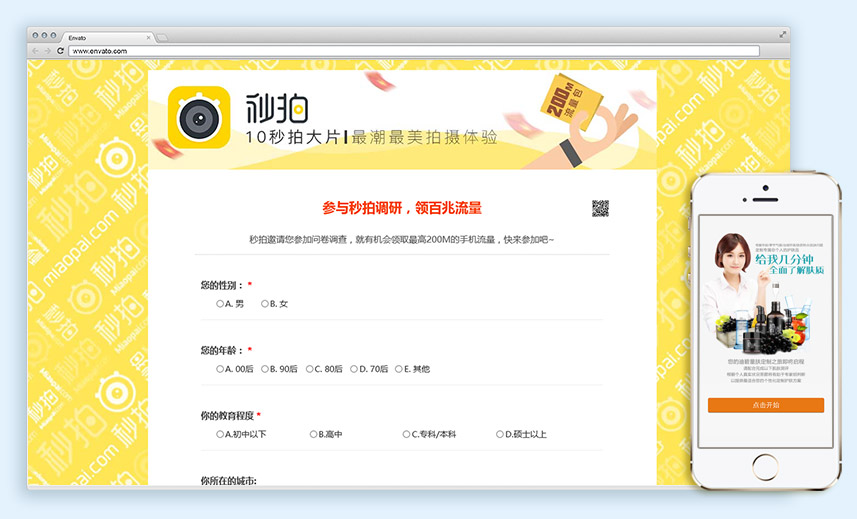Choose age option C. 80后

click(x=324, y=369)
